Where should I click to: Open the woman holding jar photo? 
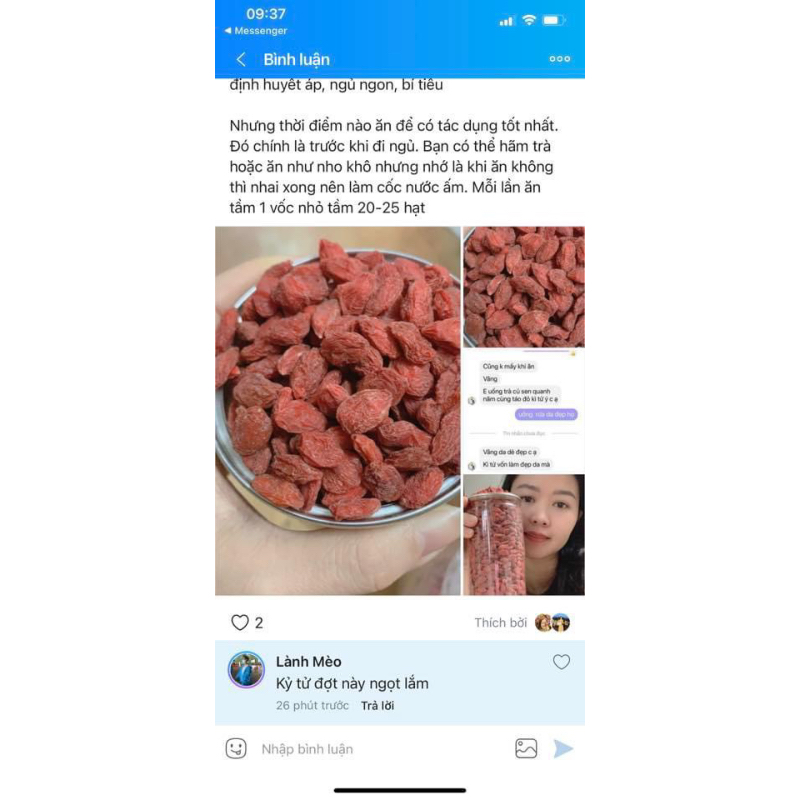(x=524, y=535)
